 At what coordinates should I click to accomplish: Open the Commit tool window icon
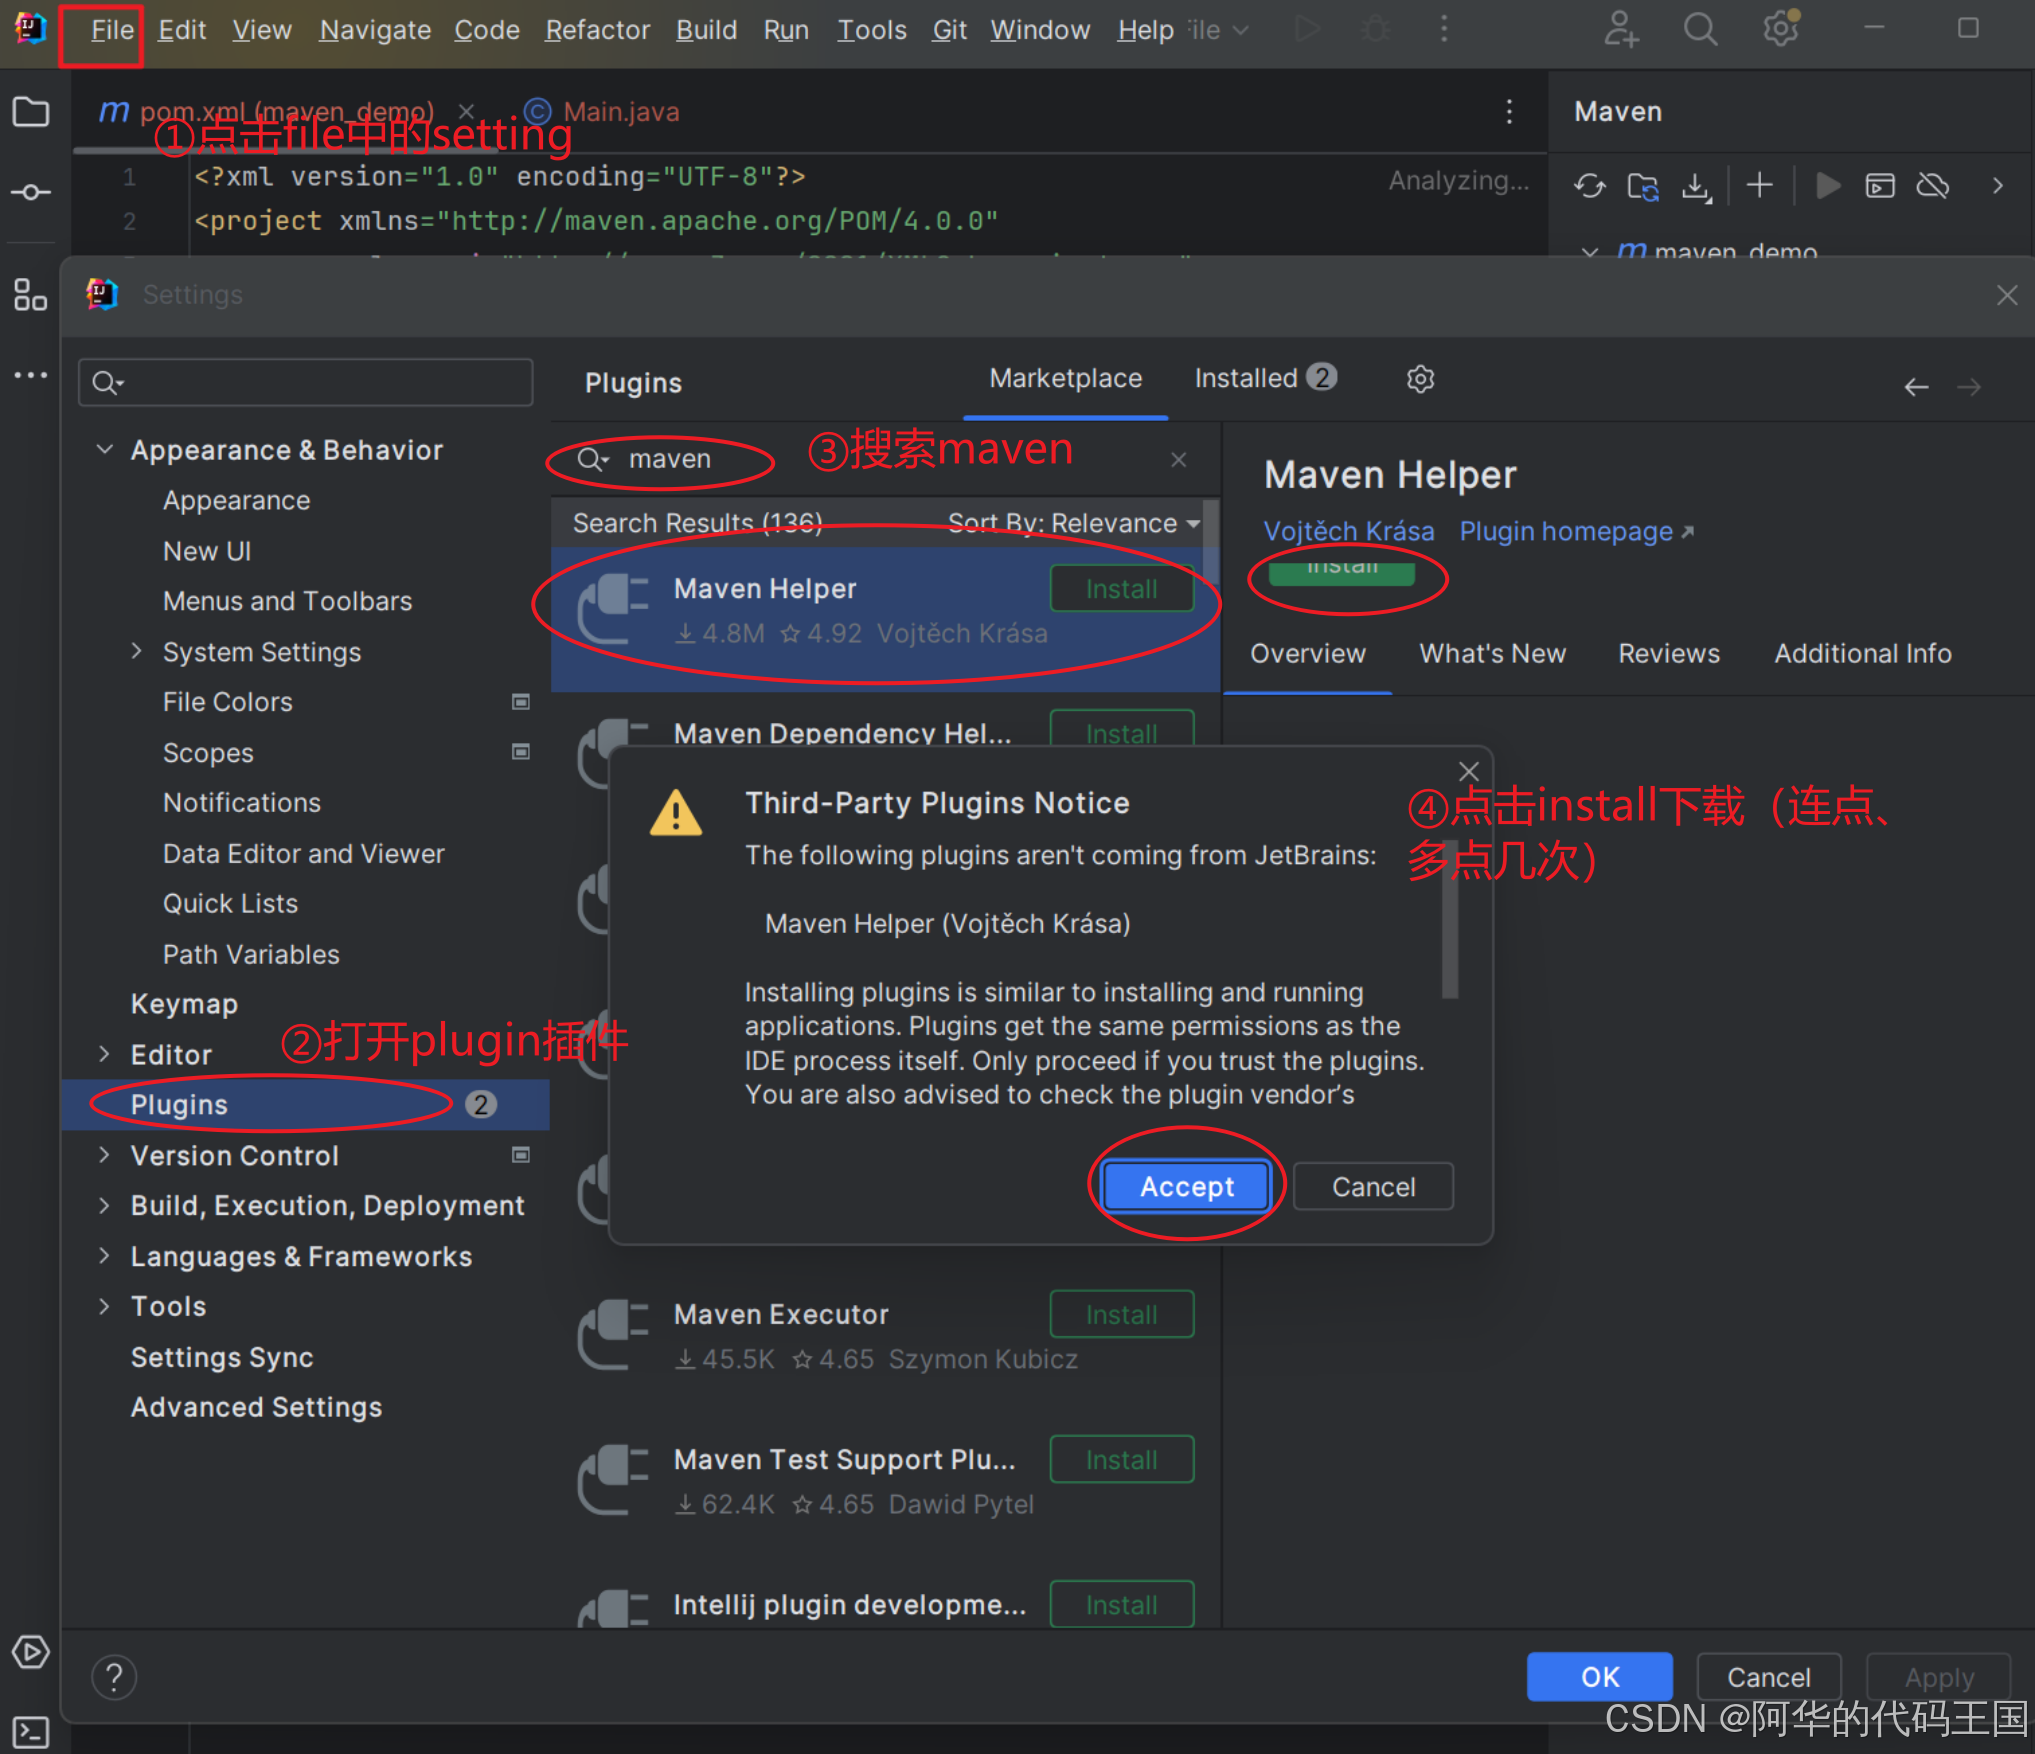point(31,192)
